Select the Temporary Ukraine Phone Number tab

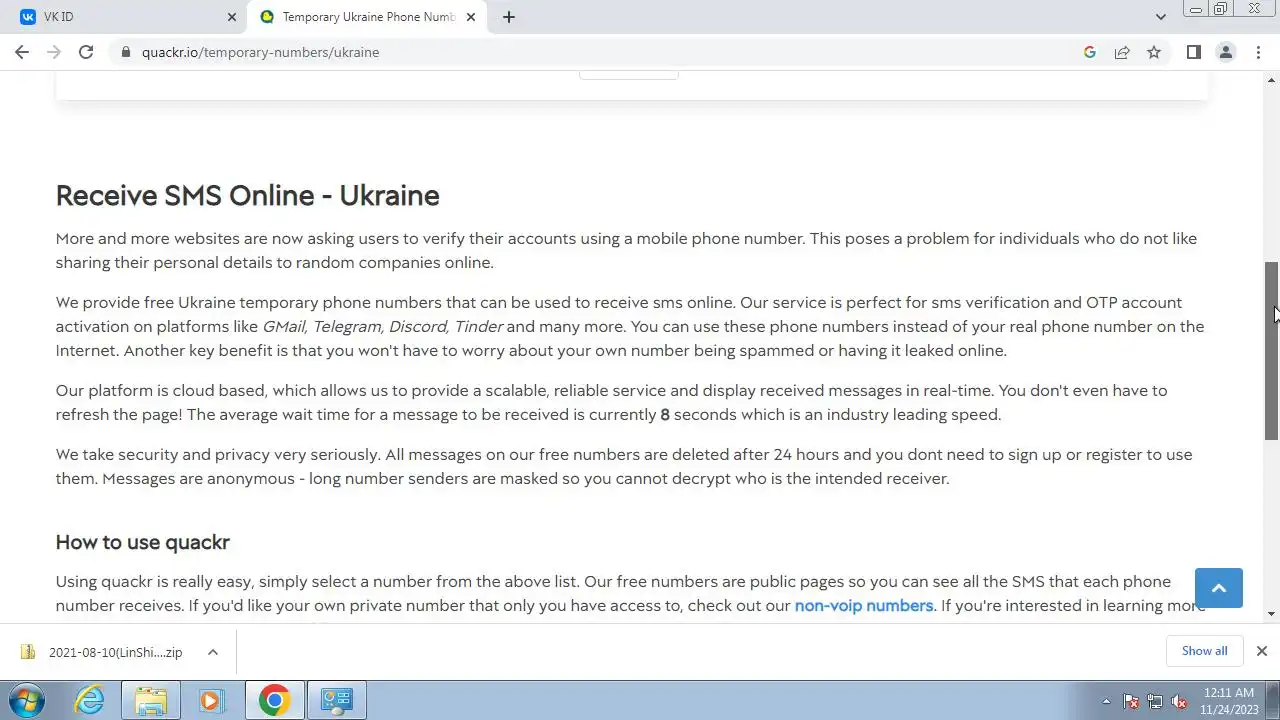tap(368, 17)
